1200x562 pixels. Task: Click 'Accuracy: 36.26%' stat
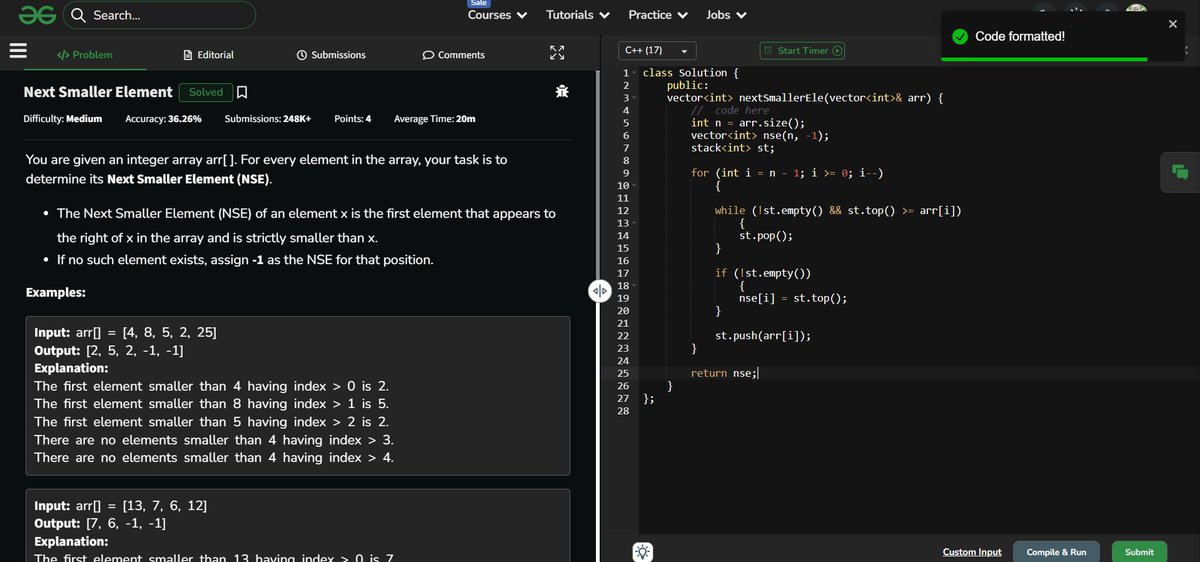tap(163, 119)
